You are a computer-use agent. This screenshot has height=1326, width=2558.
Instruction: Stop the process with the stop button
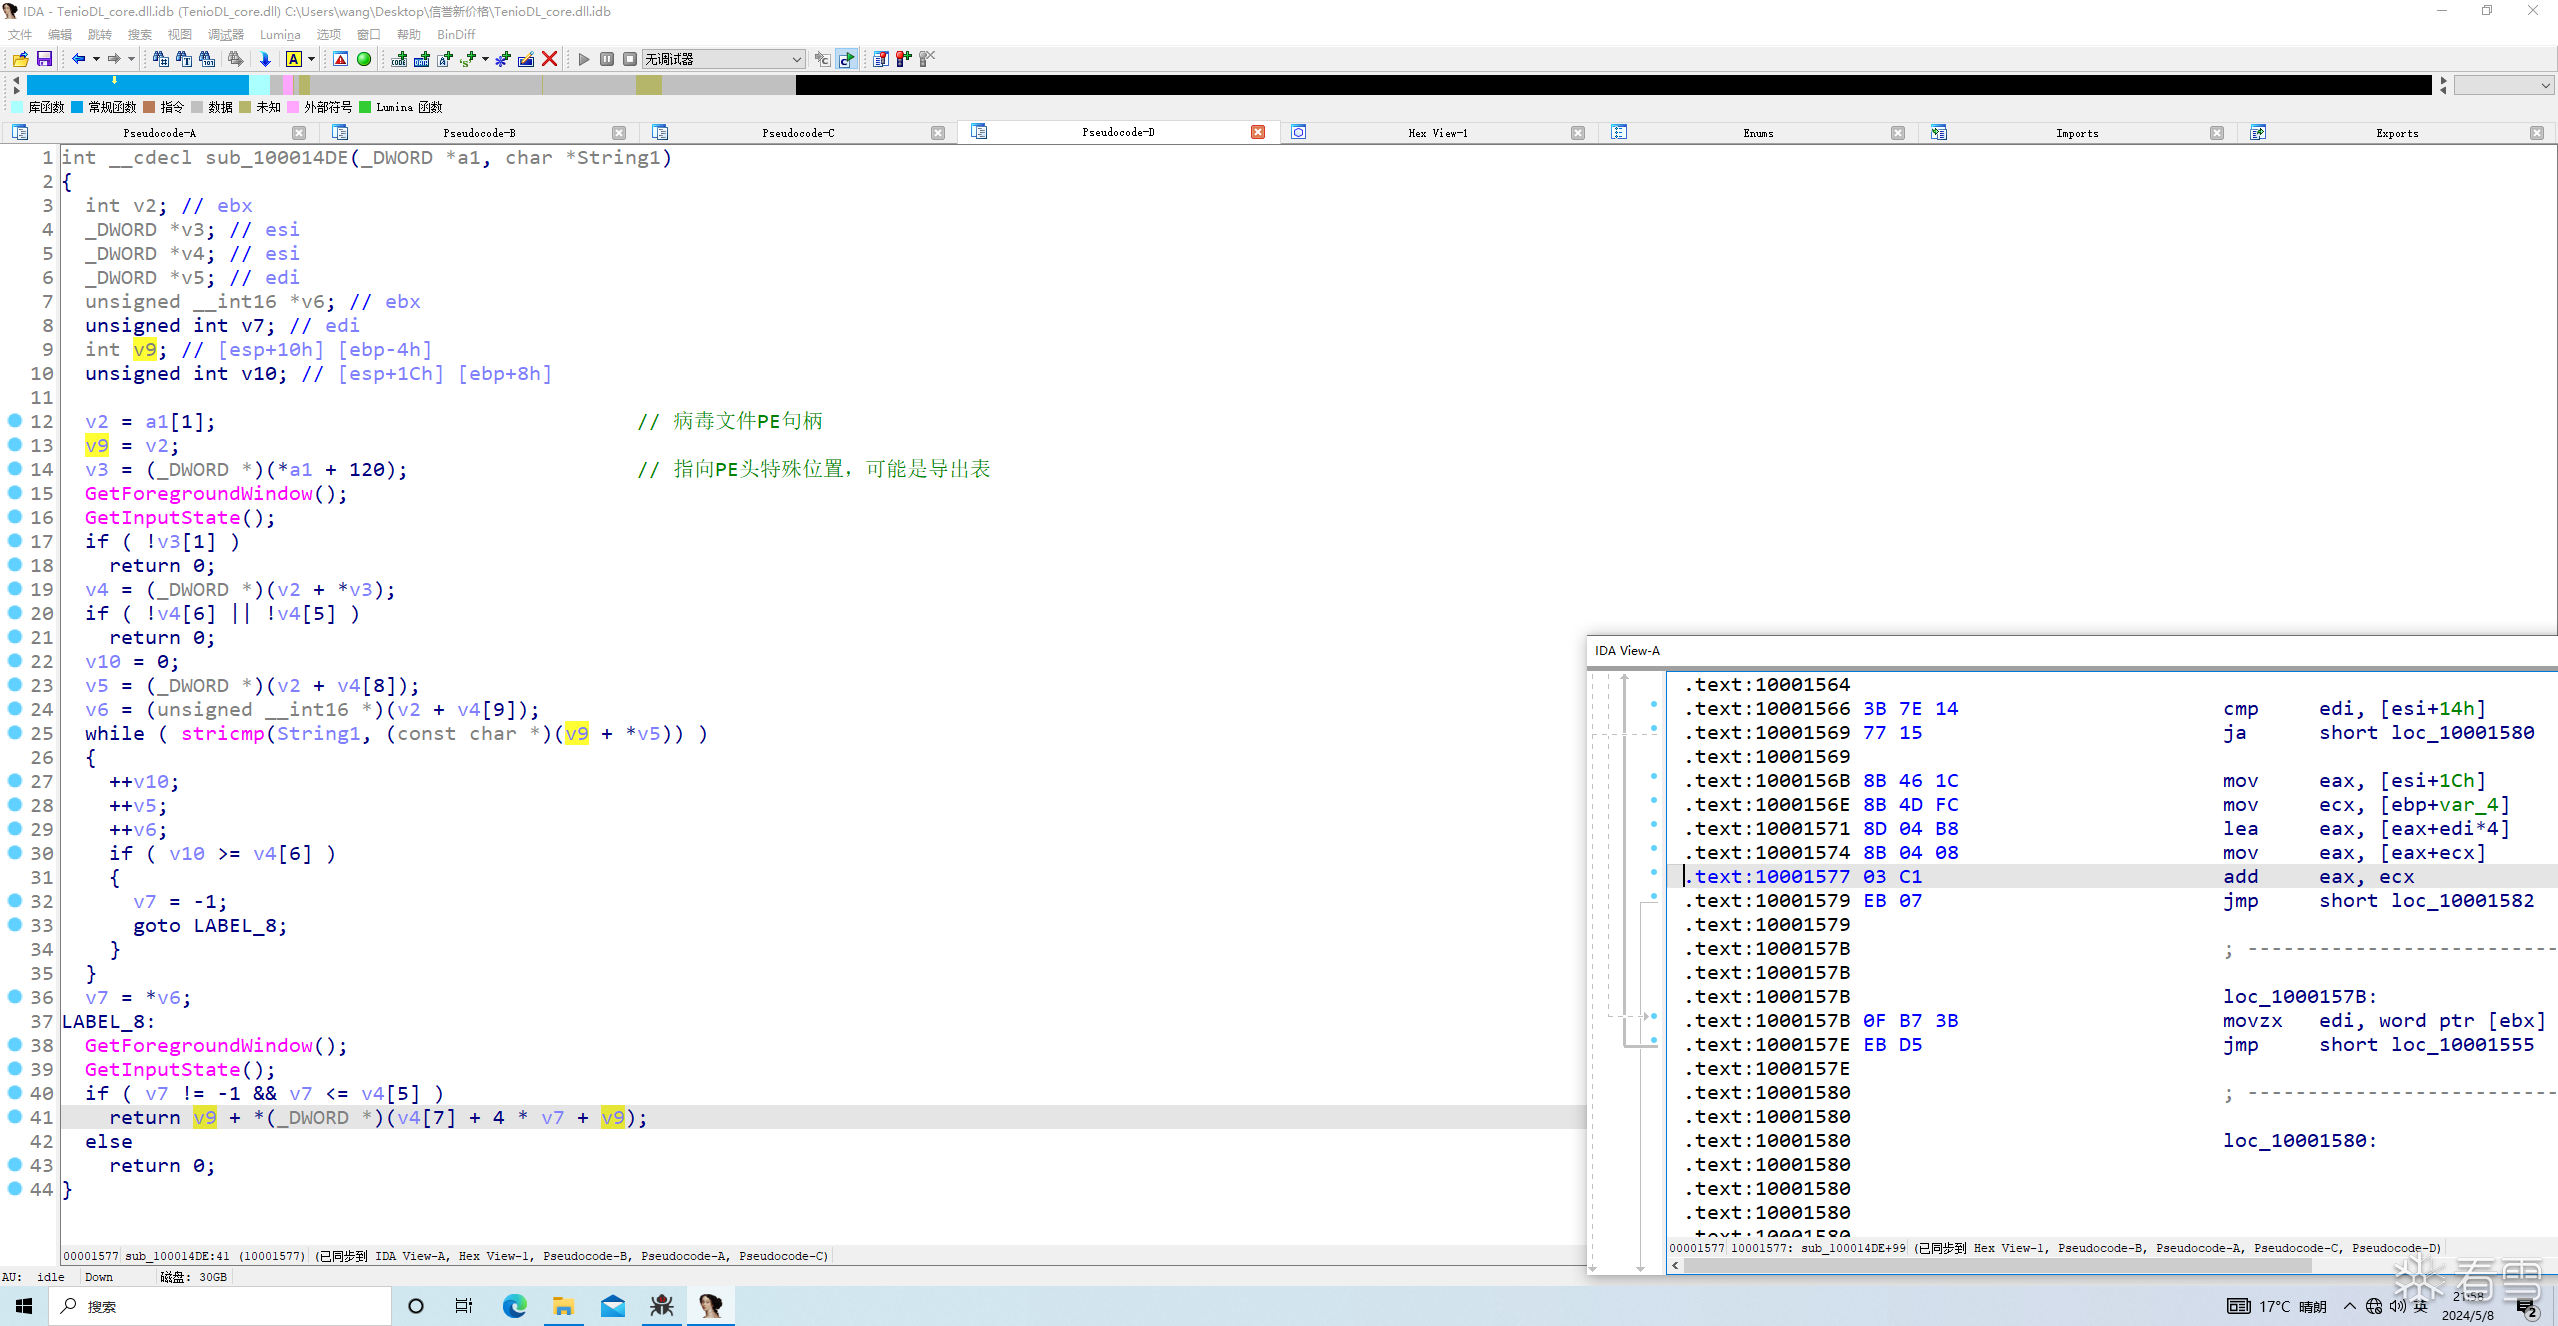pyautogui.click(x=630, y=59)
